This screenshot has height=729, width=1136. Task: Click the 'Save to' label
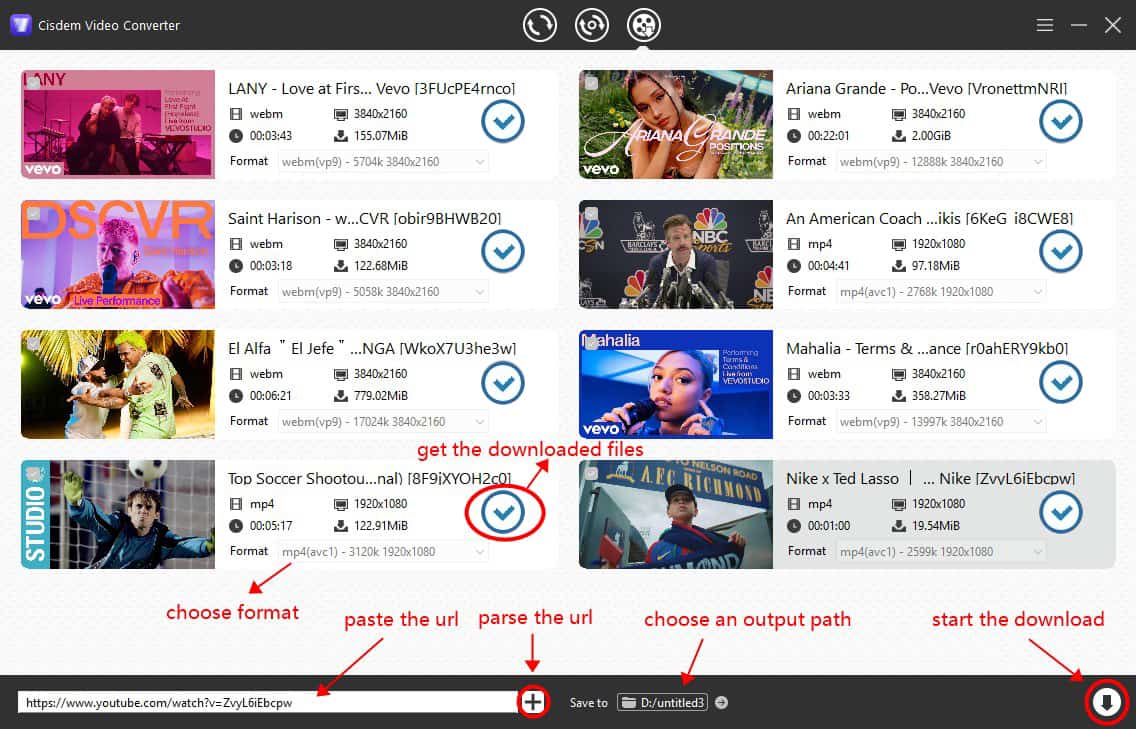(588, 703)
